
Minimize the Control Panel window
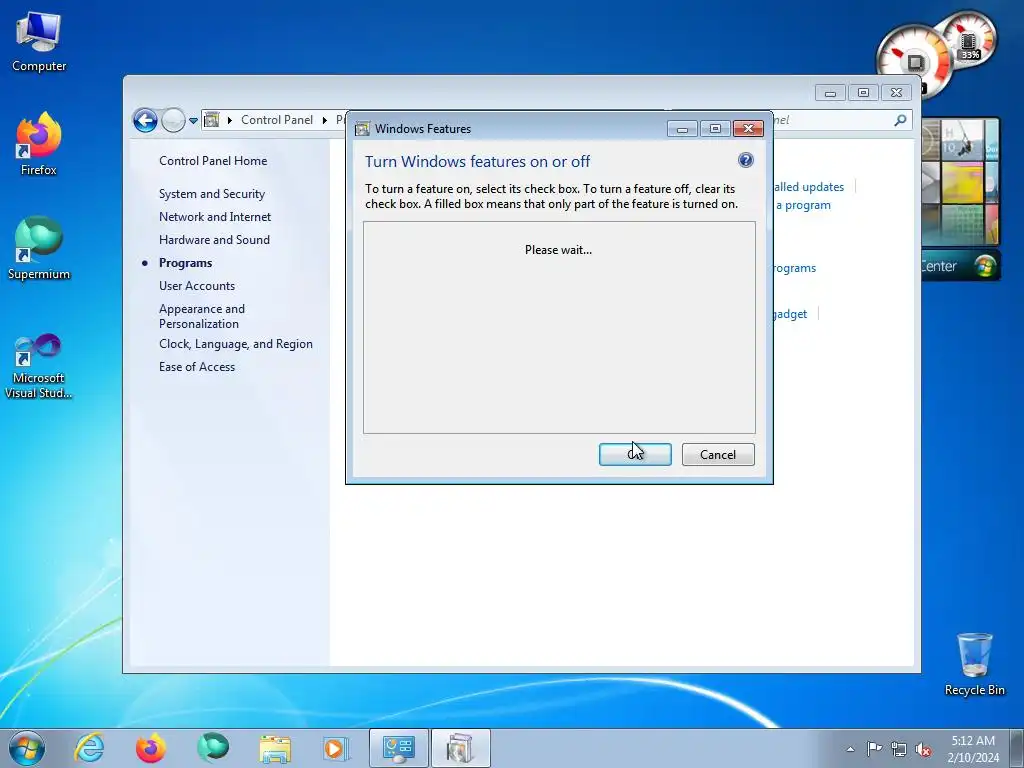tap(830, 93)
